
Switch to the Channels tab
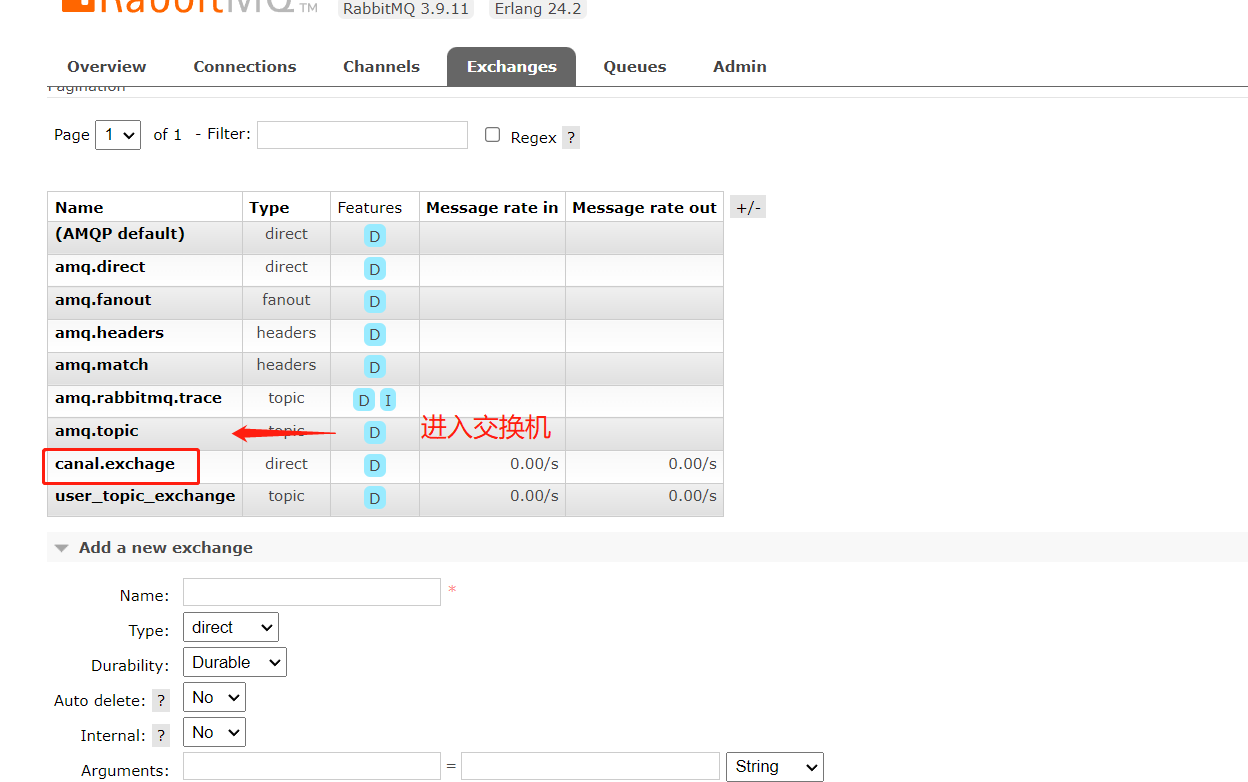point(381,67)
